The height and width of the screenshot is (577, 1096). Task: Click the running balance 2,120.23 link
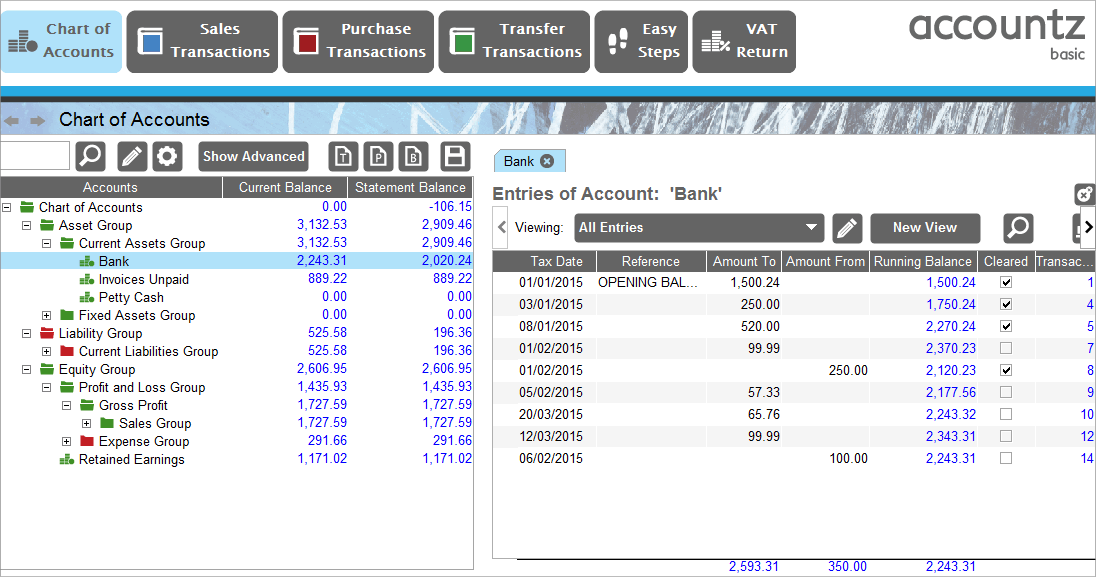coord(951,370)
